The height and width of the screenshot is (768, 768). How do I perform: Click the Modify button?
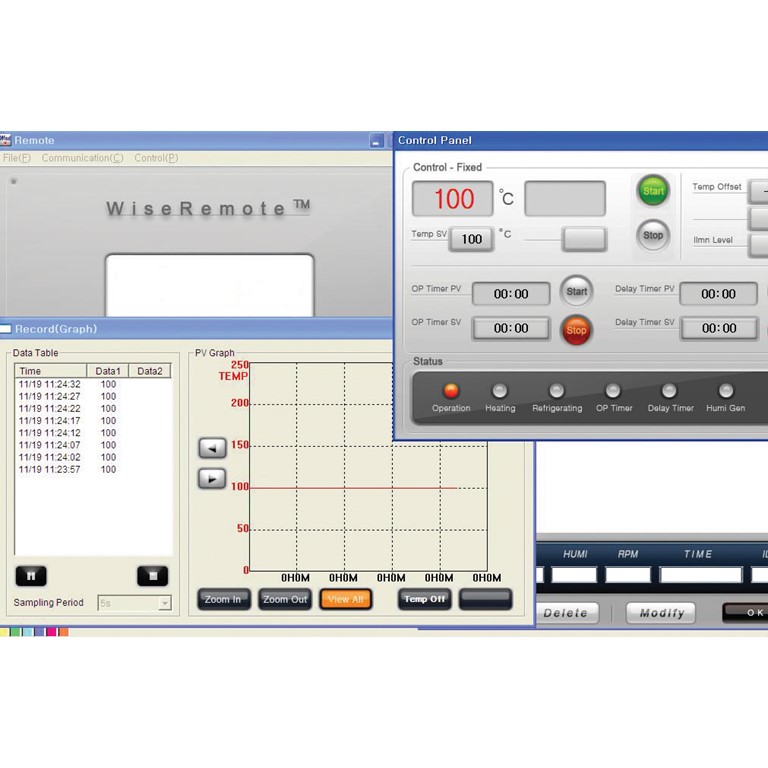tap(661, 613)
